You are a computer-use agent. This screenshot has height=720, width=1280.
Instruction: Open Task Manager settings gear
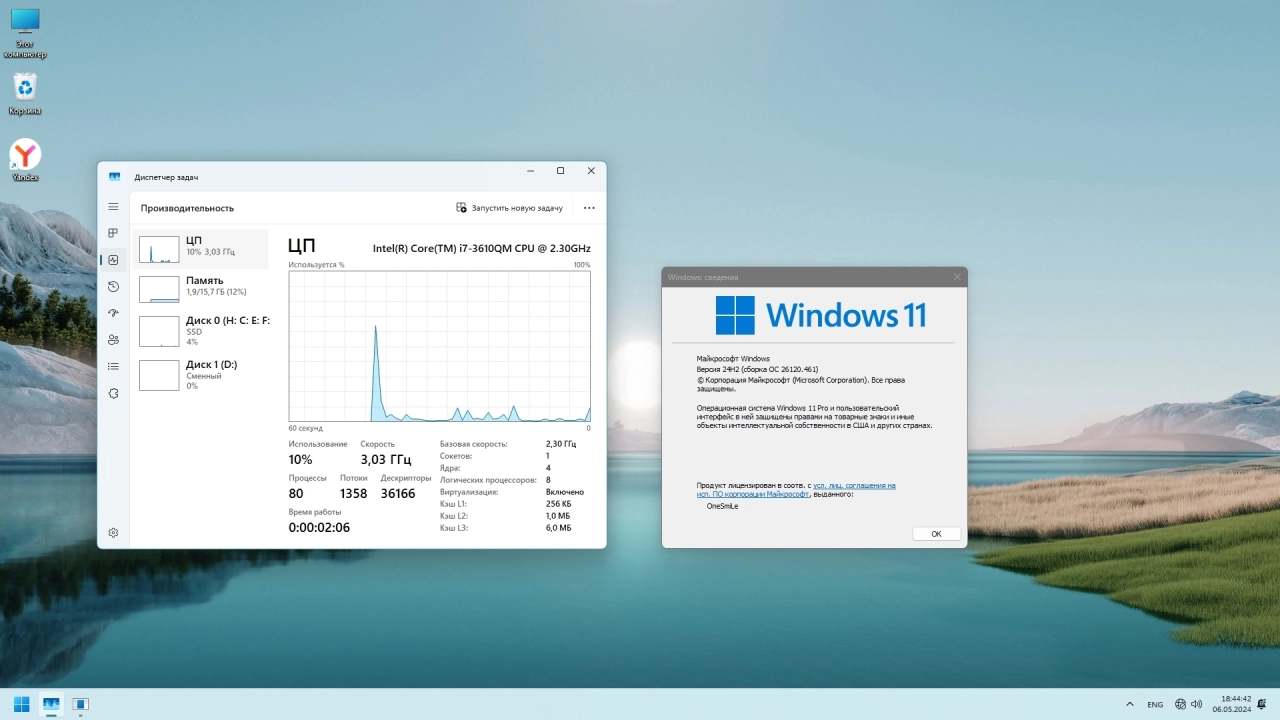(113, 533)
